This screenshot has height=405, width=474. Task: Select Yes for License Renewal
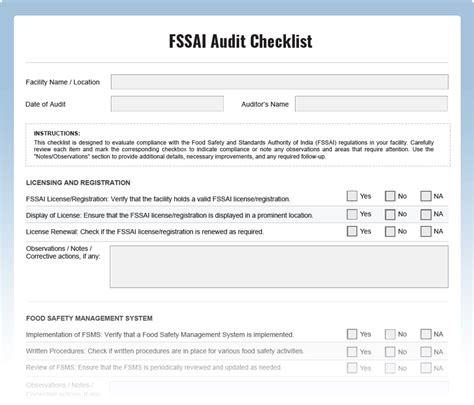coord(352,231)
